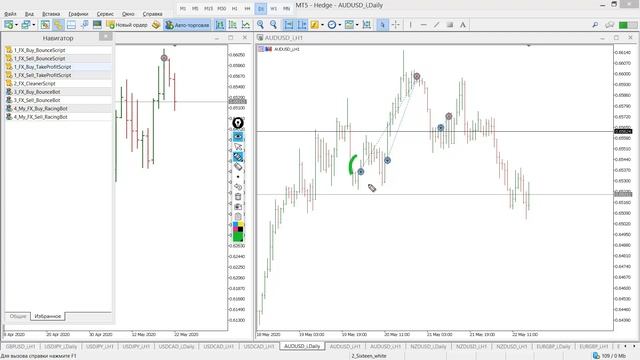This screenshot has height=360, width=640.
Task: Open the chat messages icon
Action: pos(609,25)
